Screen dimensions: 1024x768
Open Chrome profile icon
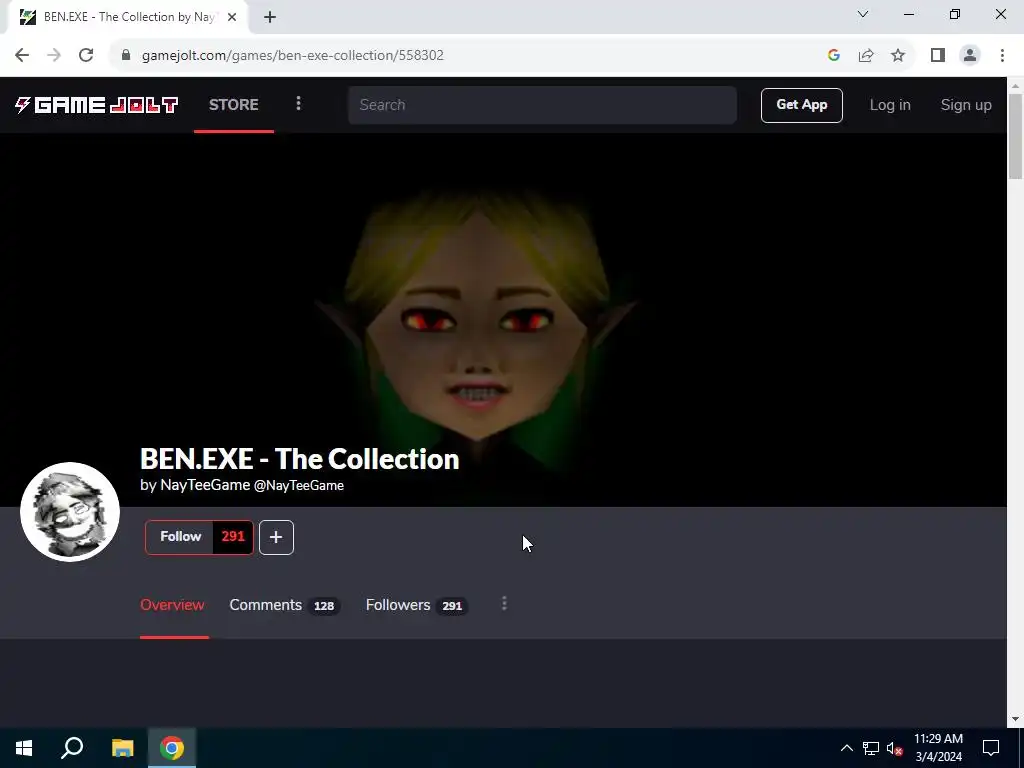(x=970, y=56)
